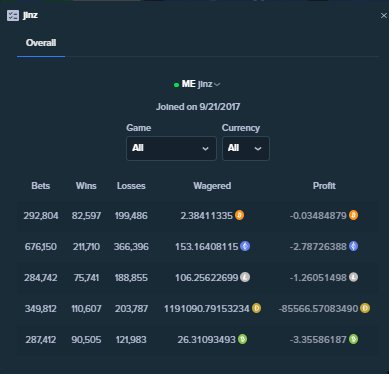Select the 1191090.79153234 wagered value

pyautogui.click(x=207, y=309)
